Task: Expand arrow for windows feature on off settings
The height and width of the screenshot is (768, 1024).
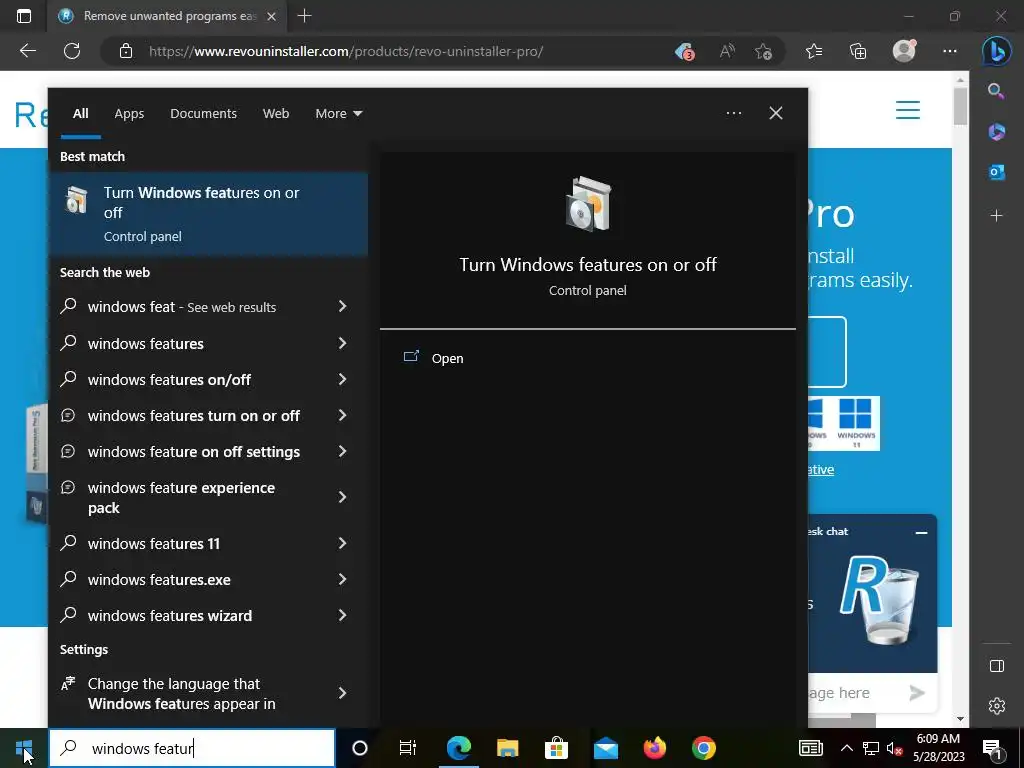Action: tap(342, 451)
